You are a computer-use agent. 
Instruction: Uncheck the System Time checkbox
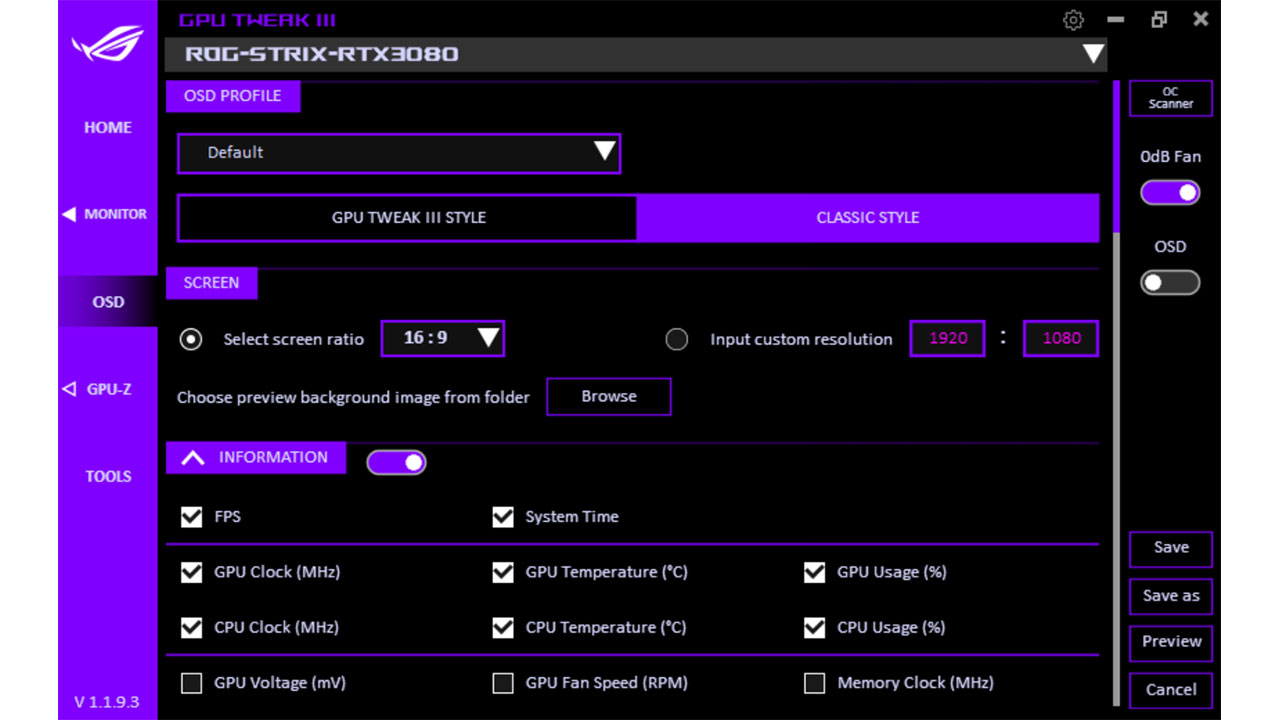point(503,517)
